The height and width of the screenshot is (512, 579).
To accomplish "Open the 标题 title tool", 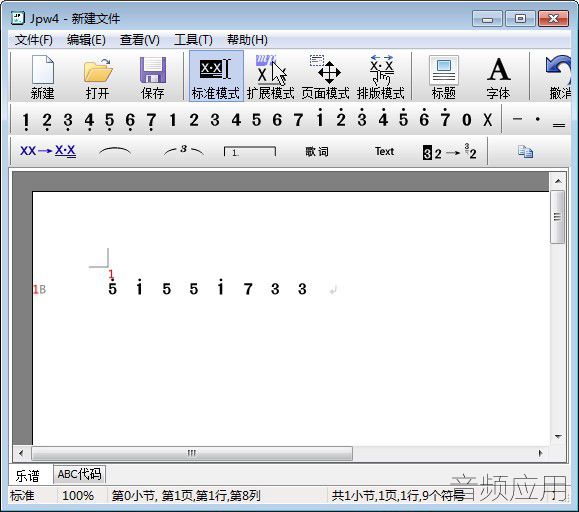I will pos(443,70).
